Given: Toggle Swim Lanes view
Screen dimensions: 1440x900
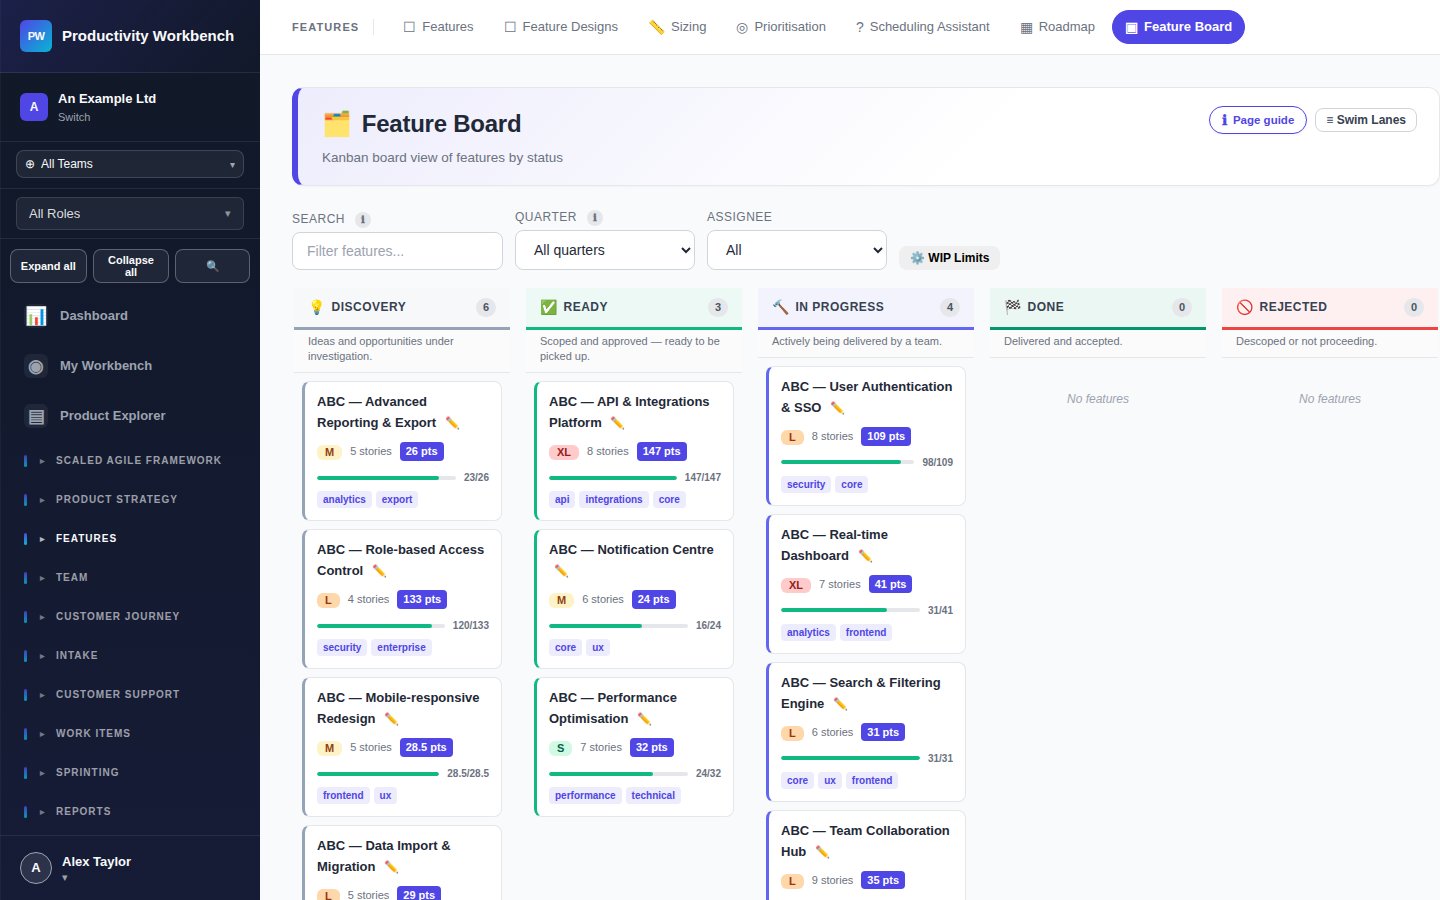Looking at the screenshot, I should coord(1366,120).
